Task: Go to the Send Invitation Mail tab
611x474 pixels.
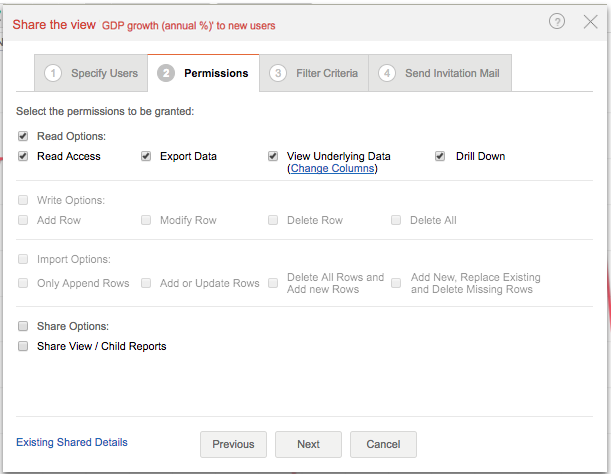Action: (441, 73)
